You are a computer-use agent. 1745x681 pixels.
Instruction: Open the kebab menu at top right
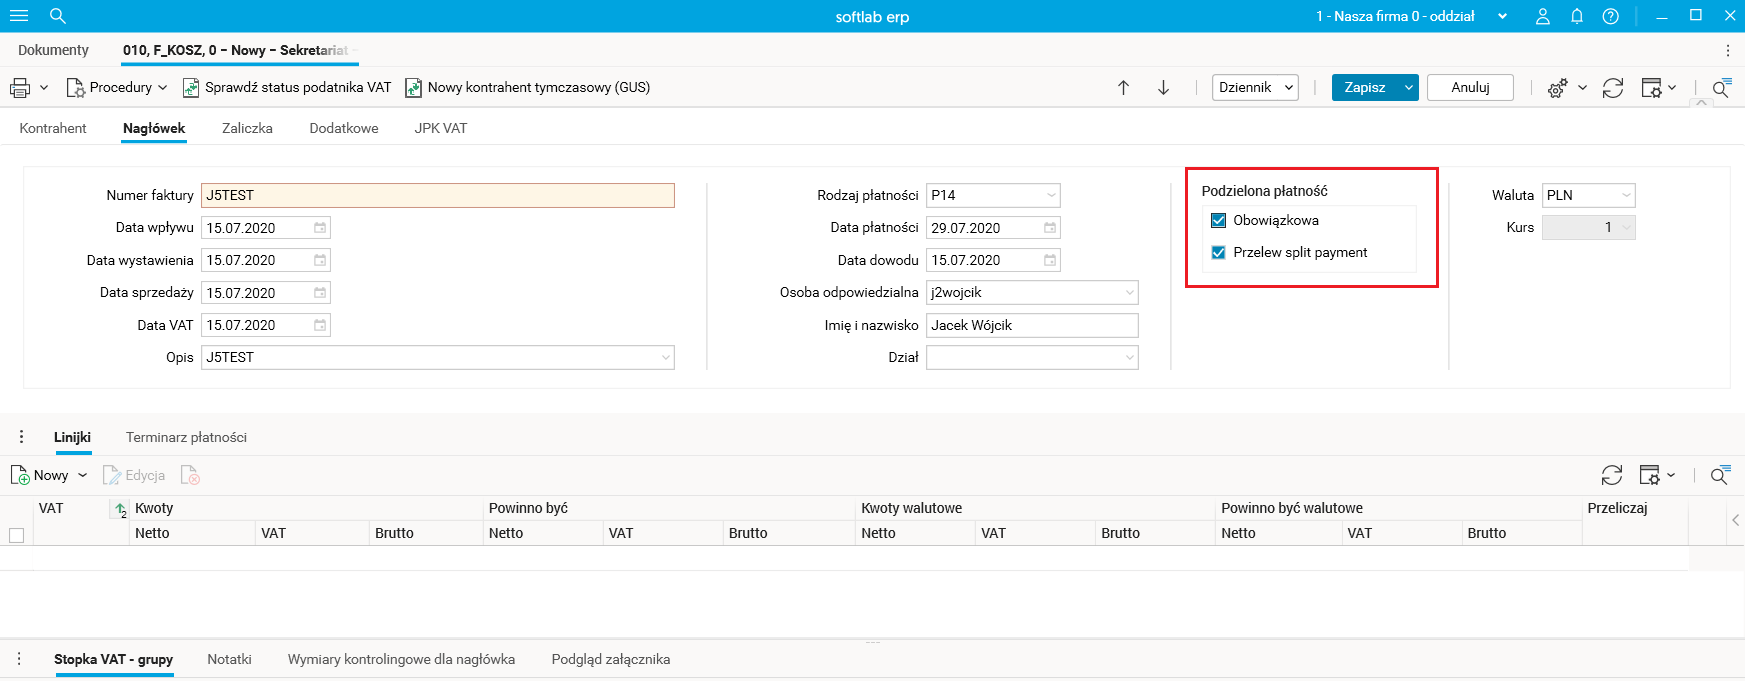1728,50
